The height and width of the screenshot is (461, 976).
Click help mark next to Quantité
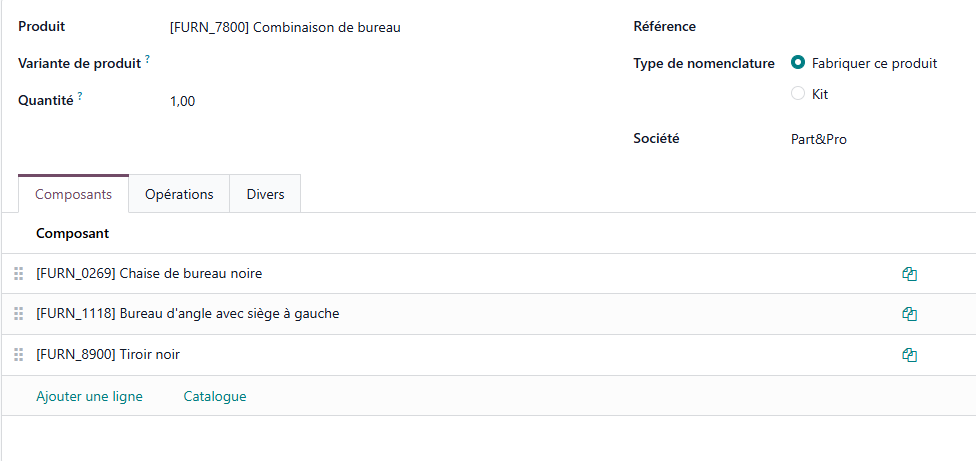(80, 97)
